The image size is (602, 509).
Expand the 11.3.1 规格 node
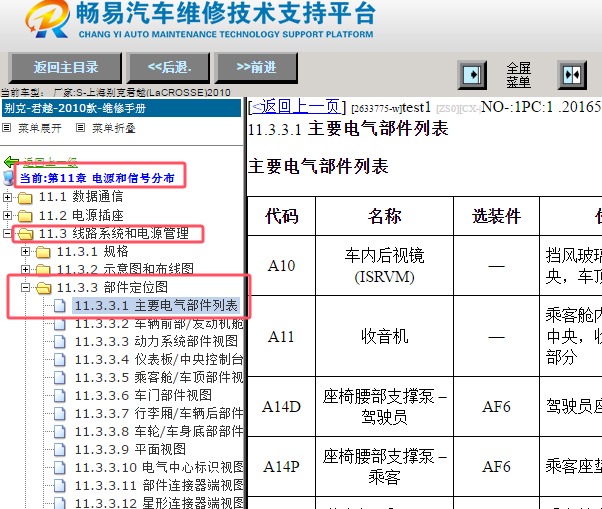coord(25,251)
